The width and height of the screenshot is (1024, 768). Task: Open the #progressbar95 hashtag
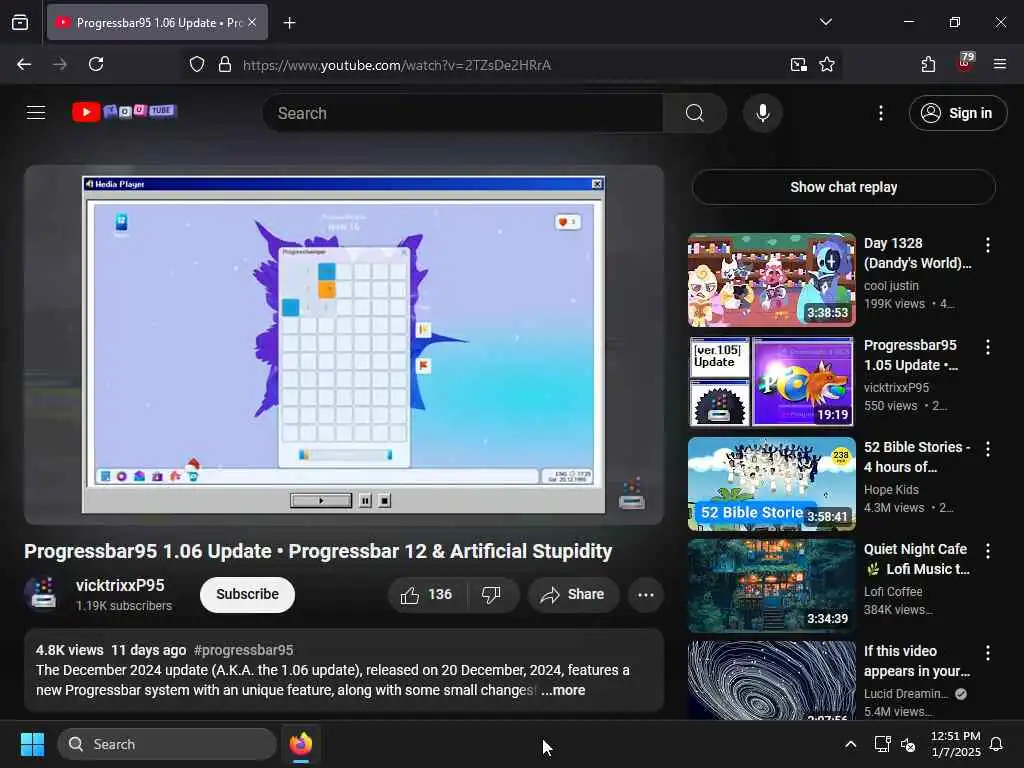click(243, 650)
